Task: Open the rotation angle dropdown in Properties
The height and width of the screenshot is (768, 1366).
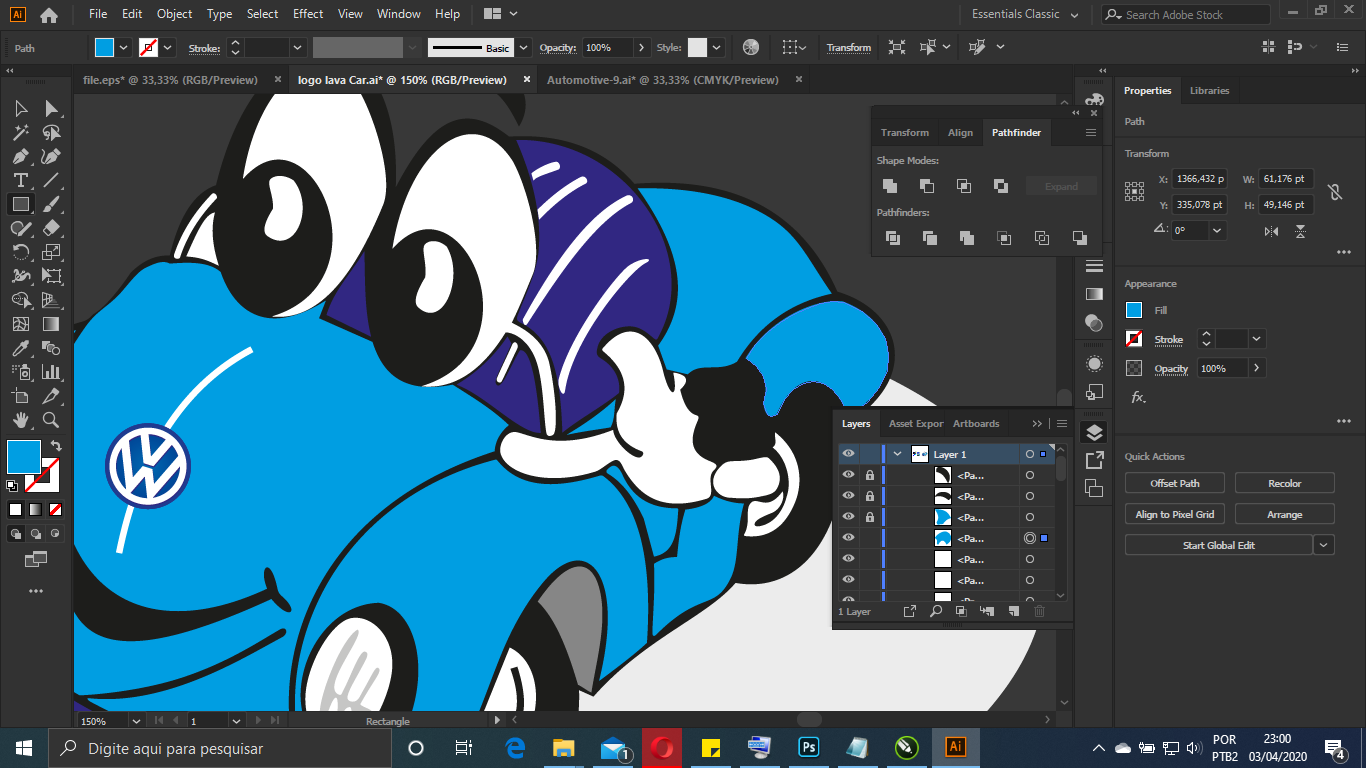Action: (1217, 230)
